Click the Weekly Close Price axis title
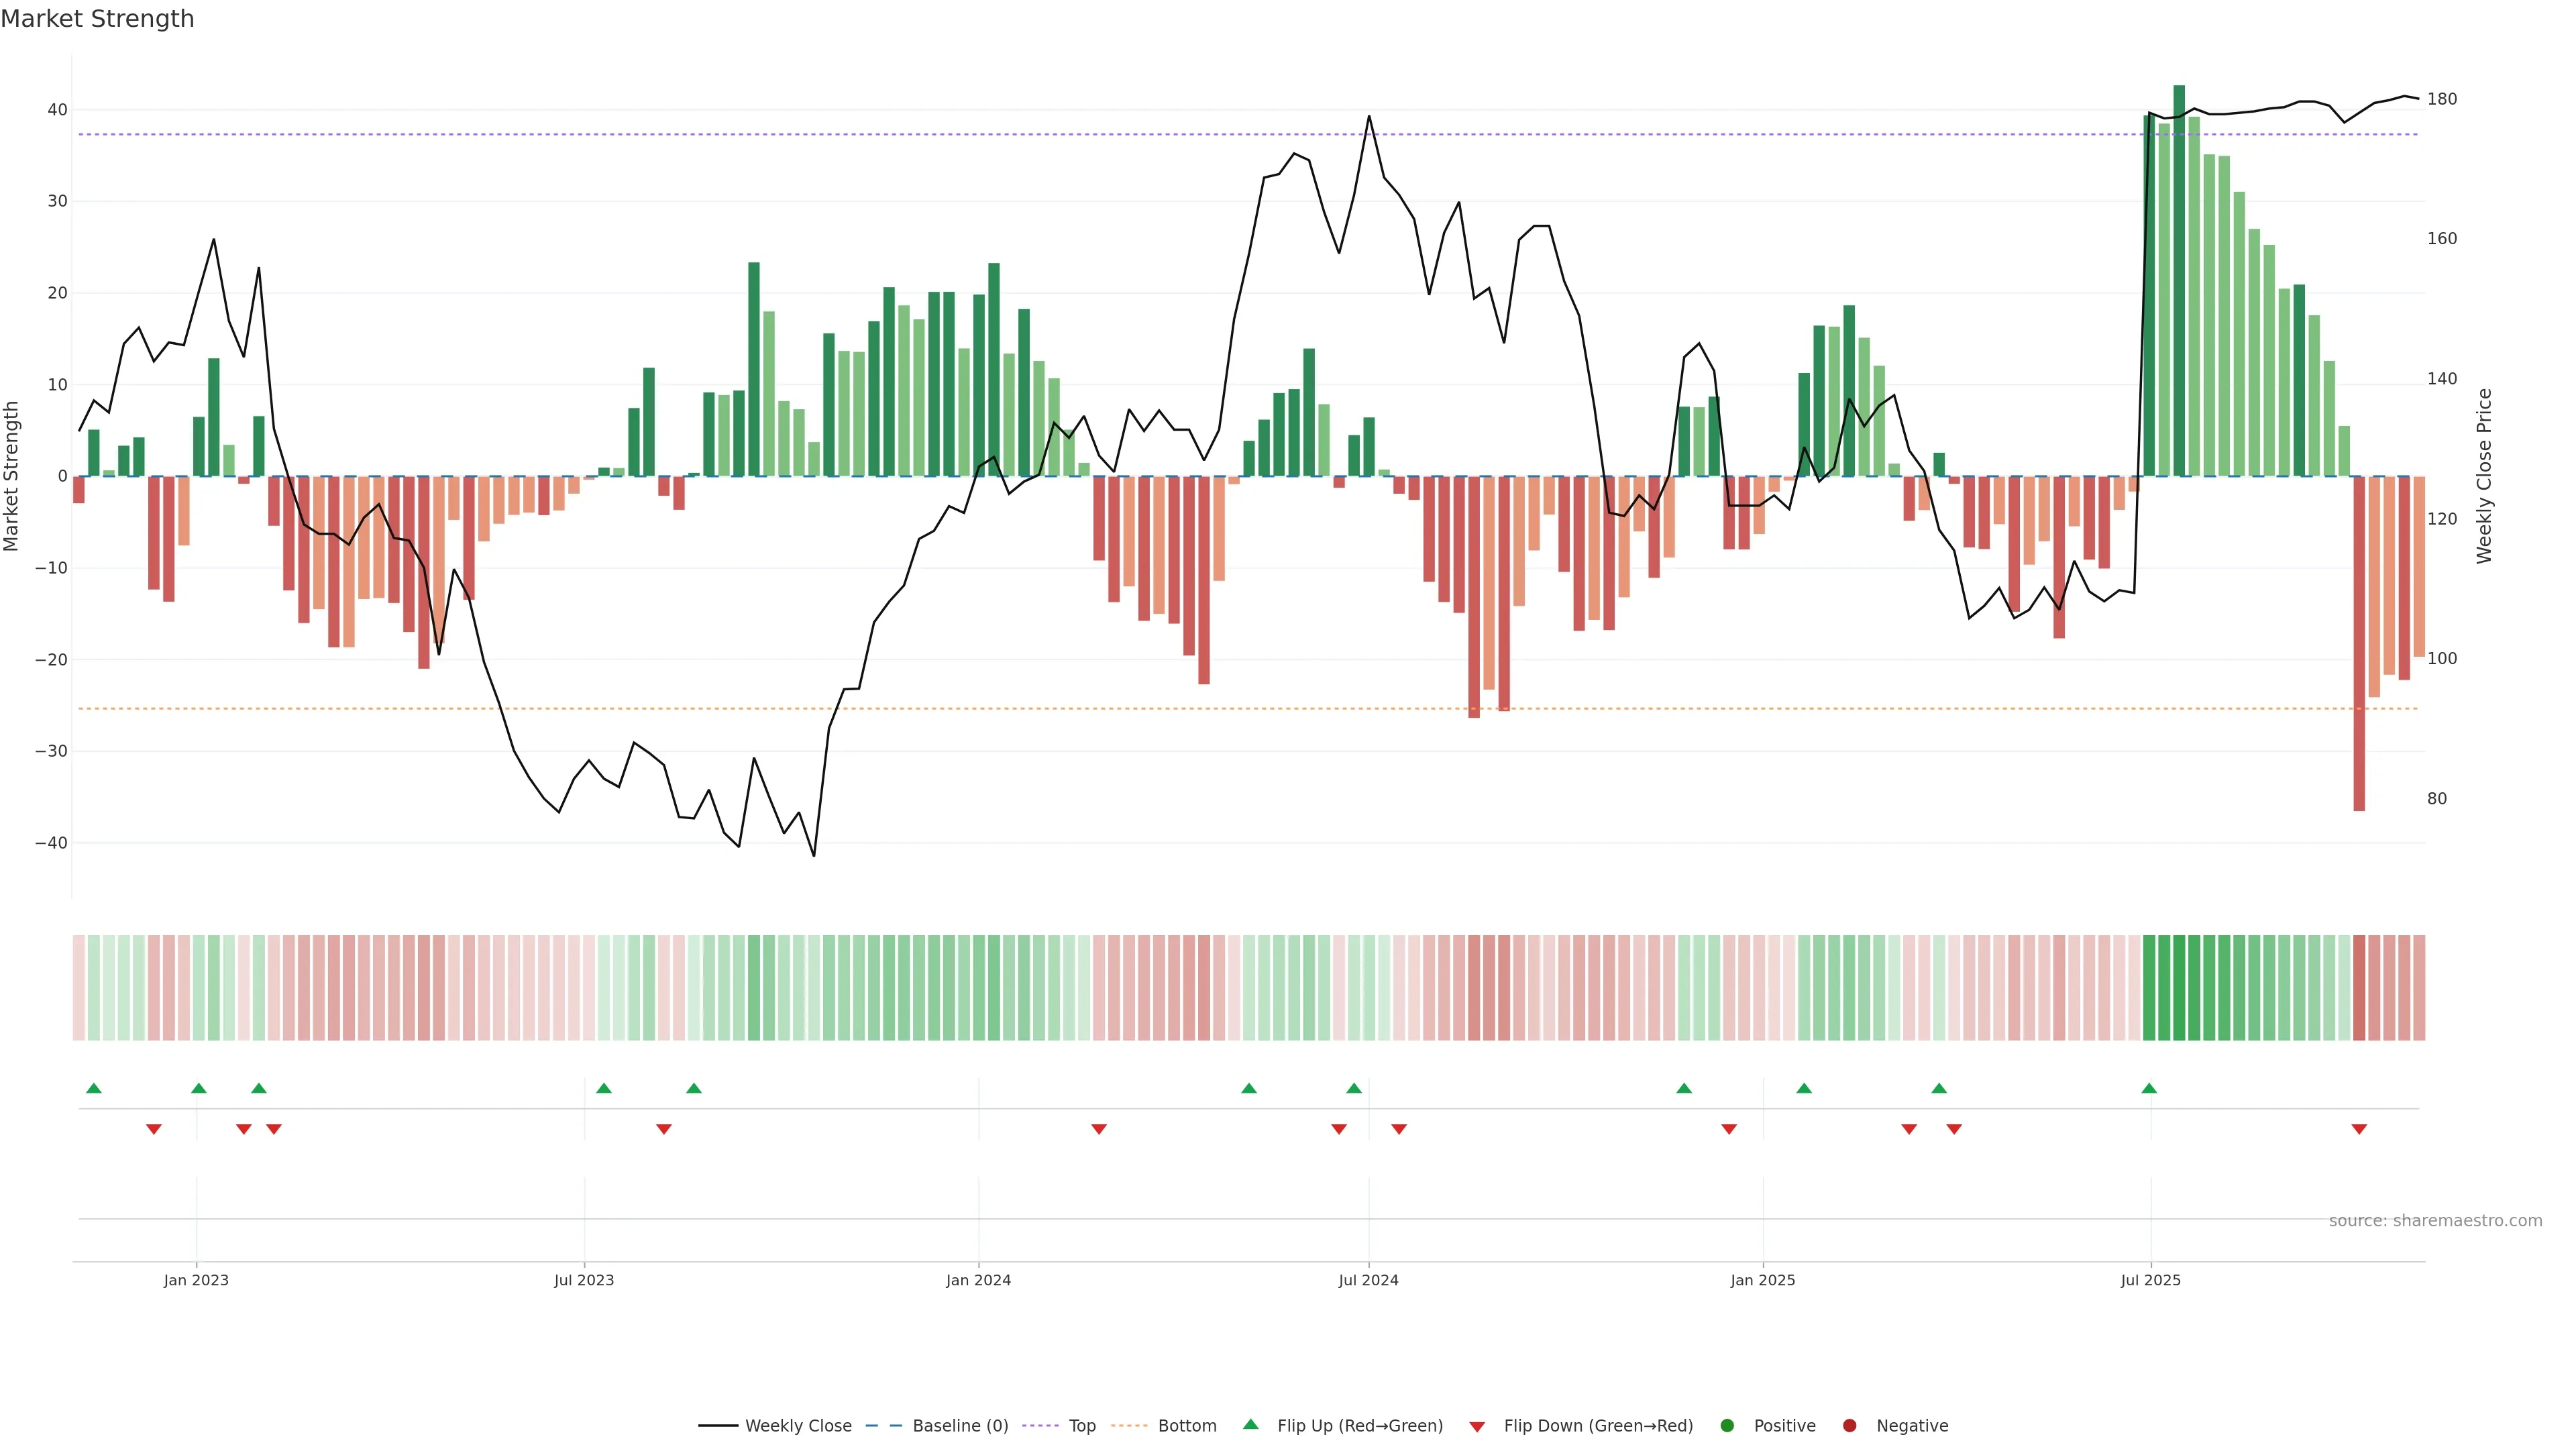 (x=2484, y=476)
